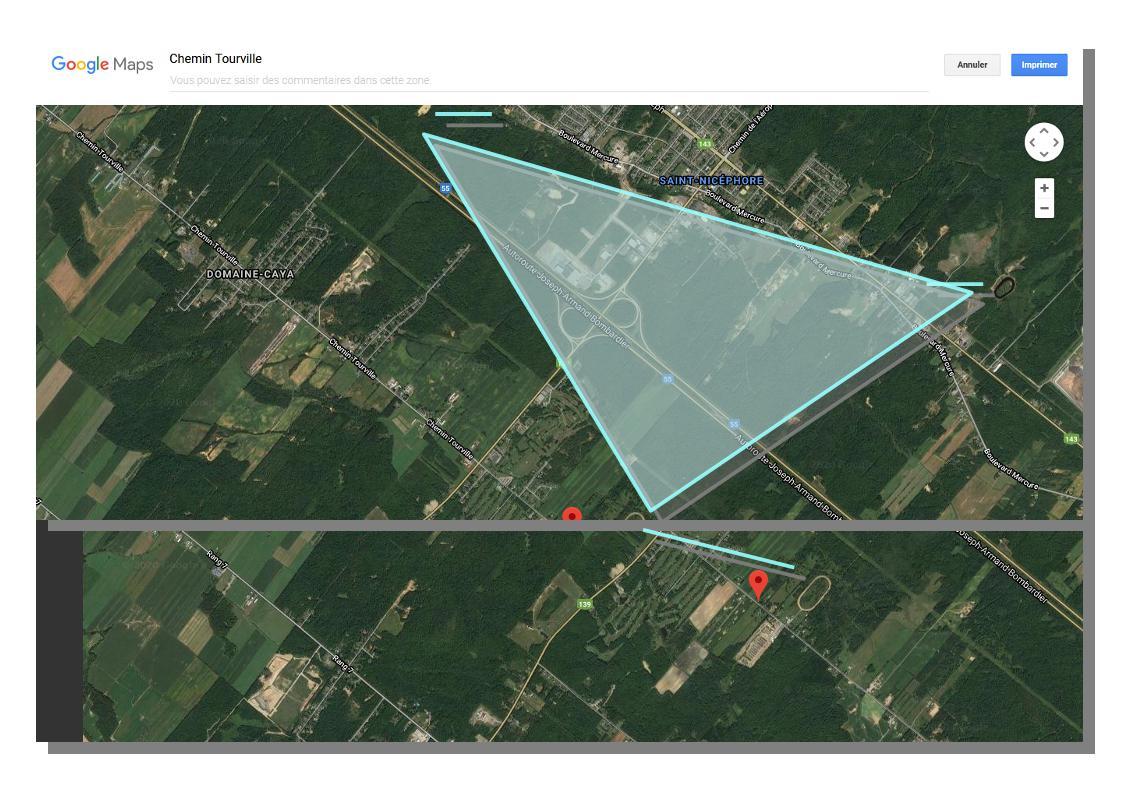This screenshot has width=1123, height=794.
Task: Click the route 55 shield near triangle's top corner
Action: [445, 188]
